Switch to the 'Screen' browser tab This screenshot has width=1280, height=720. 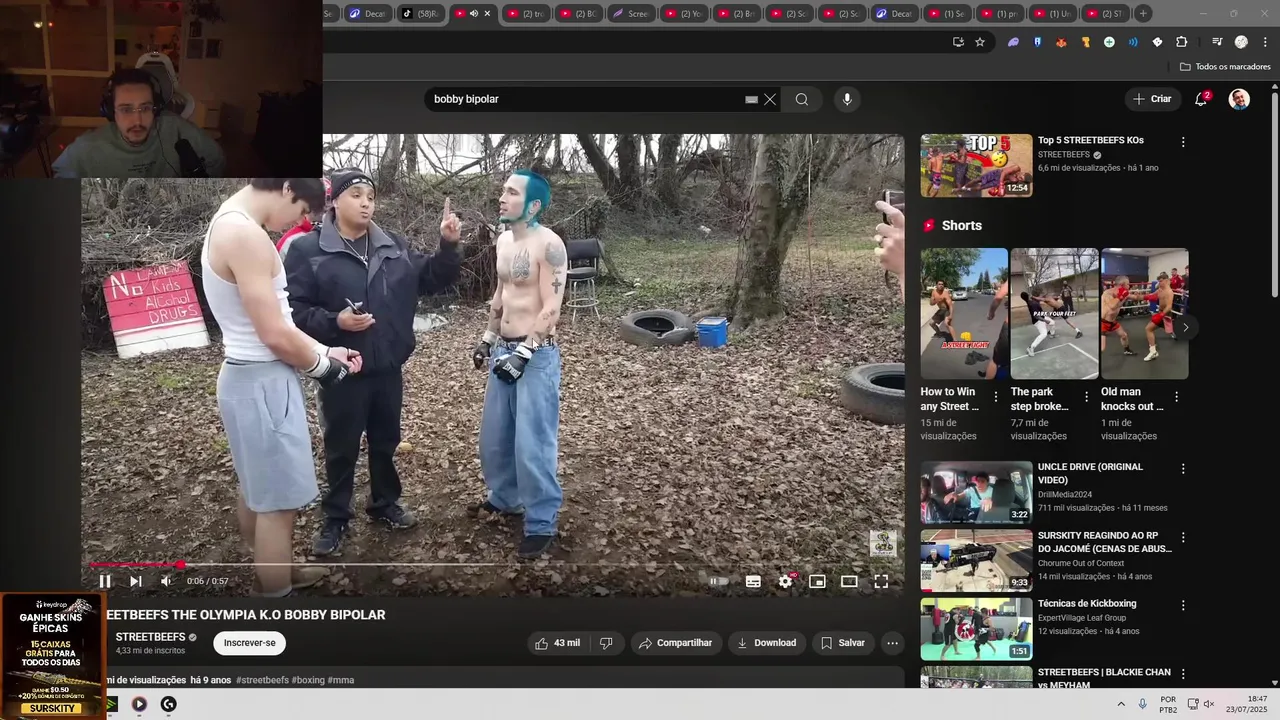click(x=631, y=13)
